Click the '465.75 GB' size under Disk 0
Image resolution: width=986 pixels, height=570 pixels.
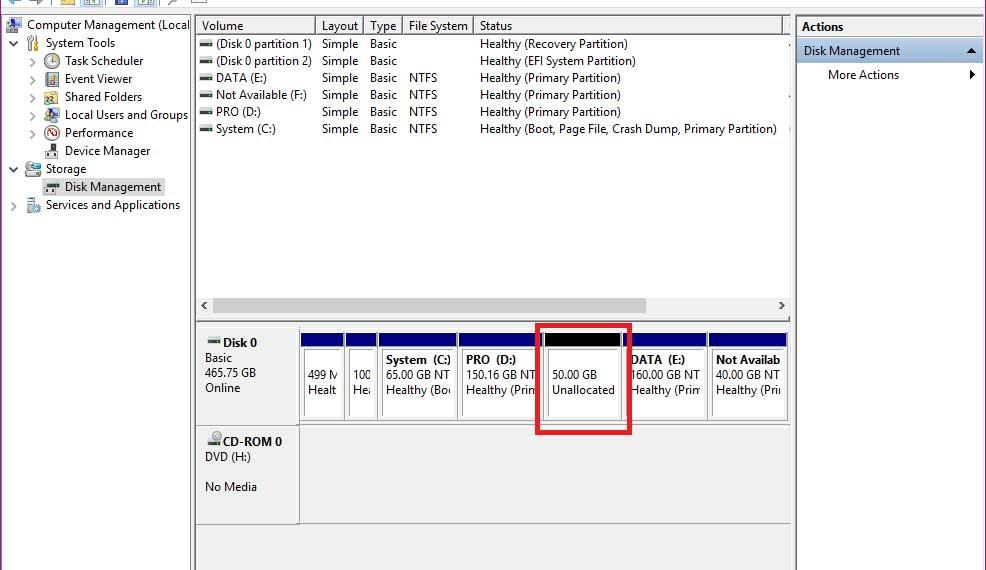click(x=230, y=373)
